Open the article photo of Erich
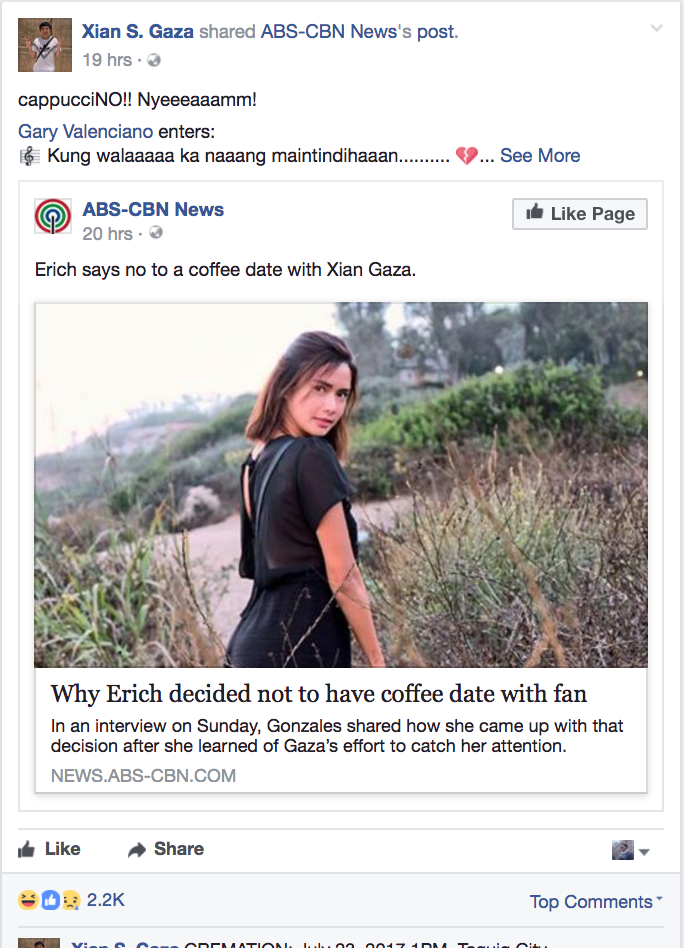 point(341,485)
